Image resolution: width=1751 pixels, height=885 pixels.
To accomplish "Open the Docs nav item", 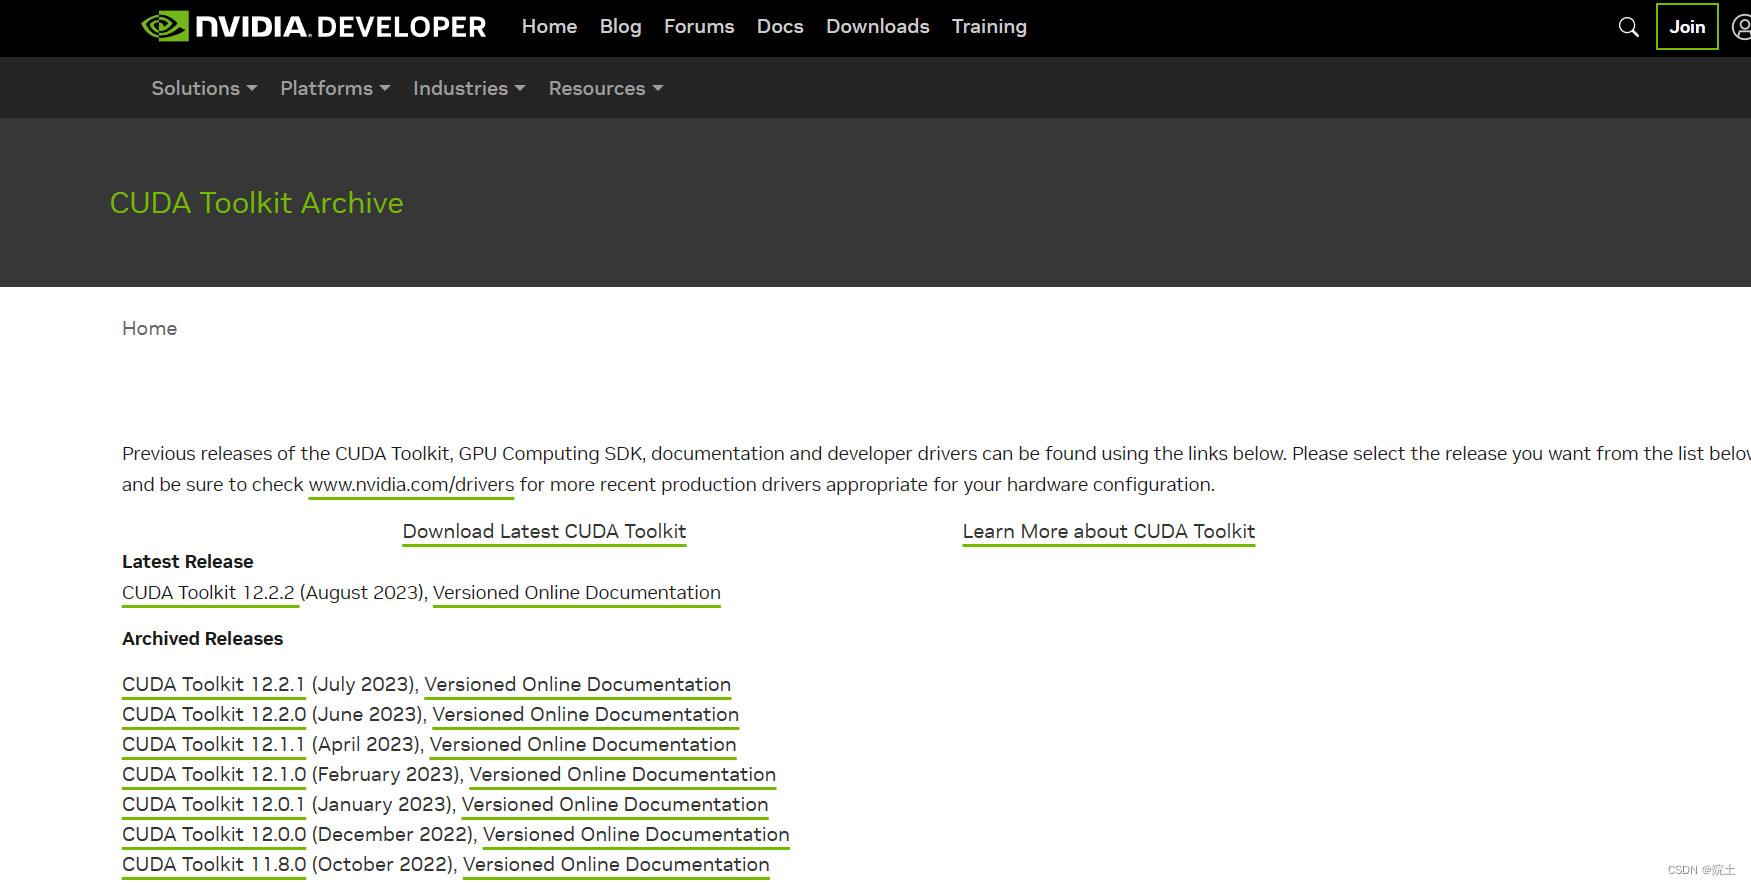I will coord(780,27).
